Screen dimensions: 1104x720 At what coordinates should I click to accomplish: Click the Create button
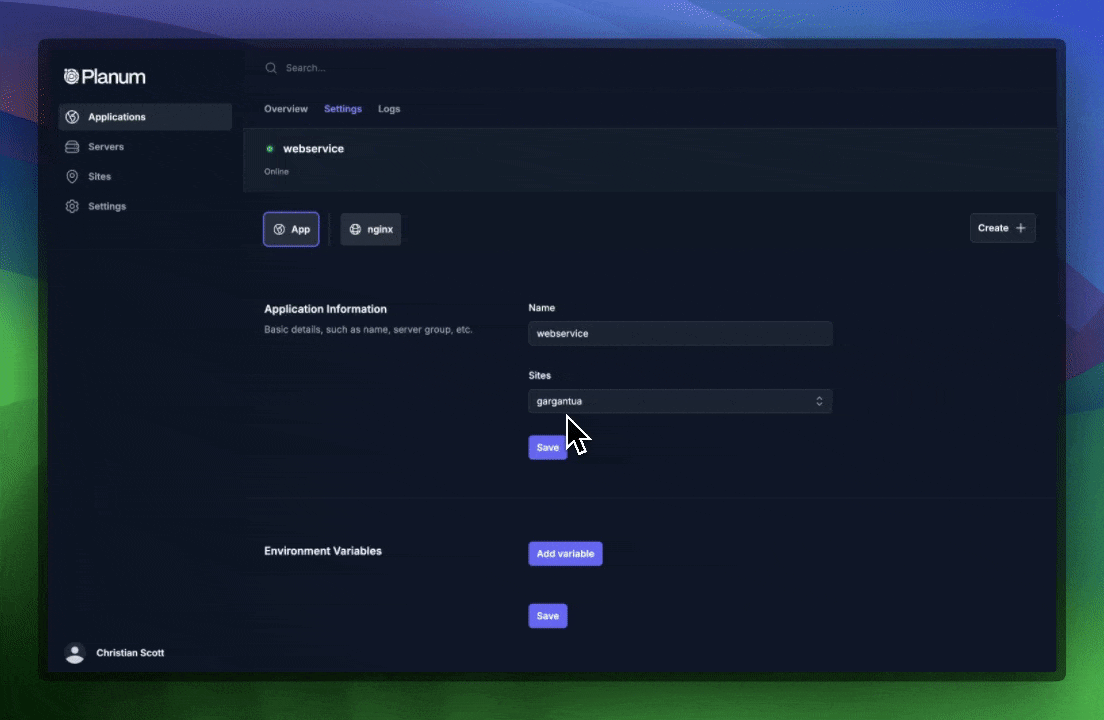point(1002,227)
